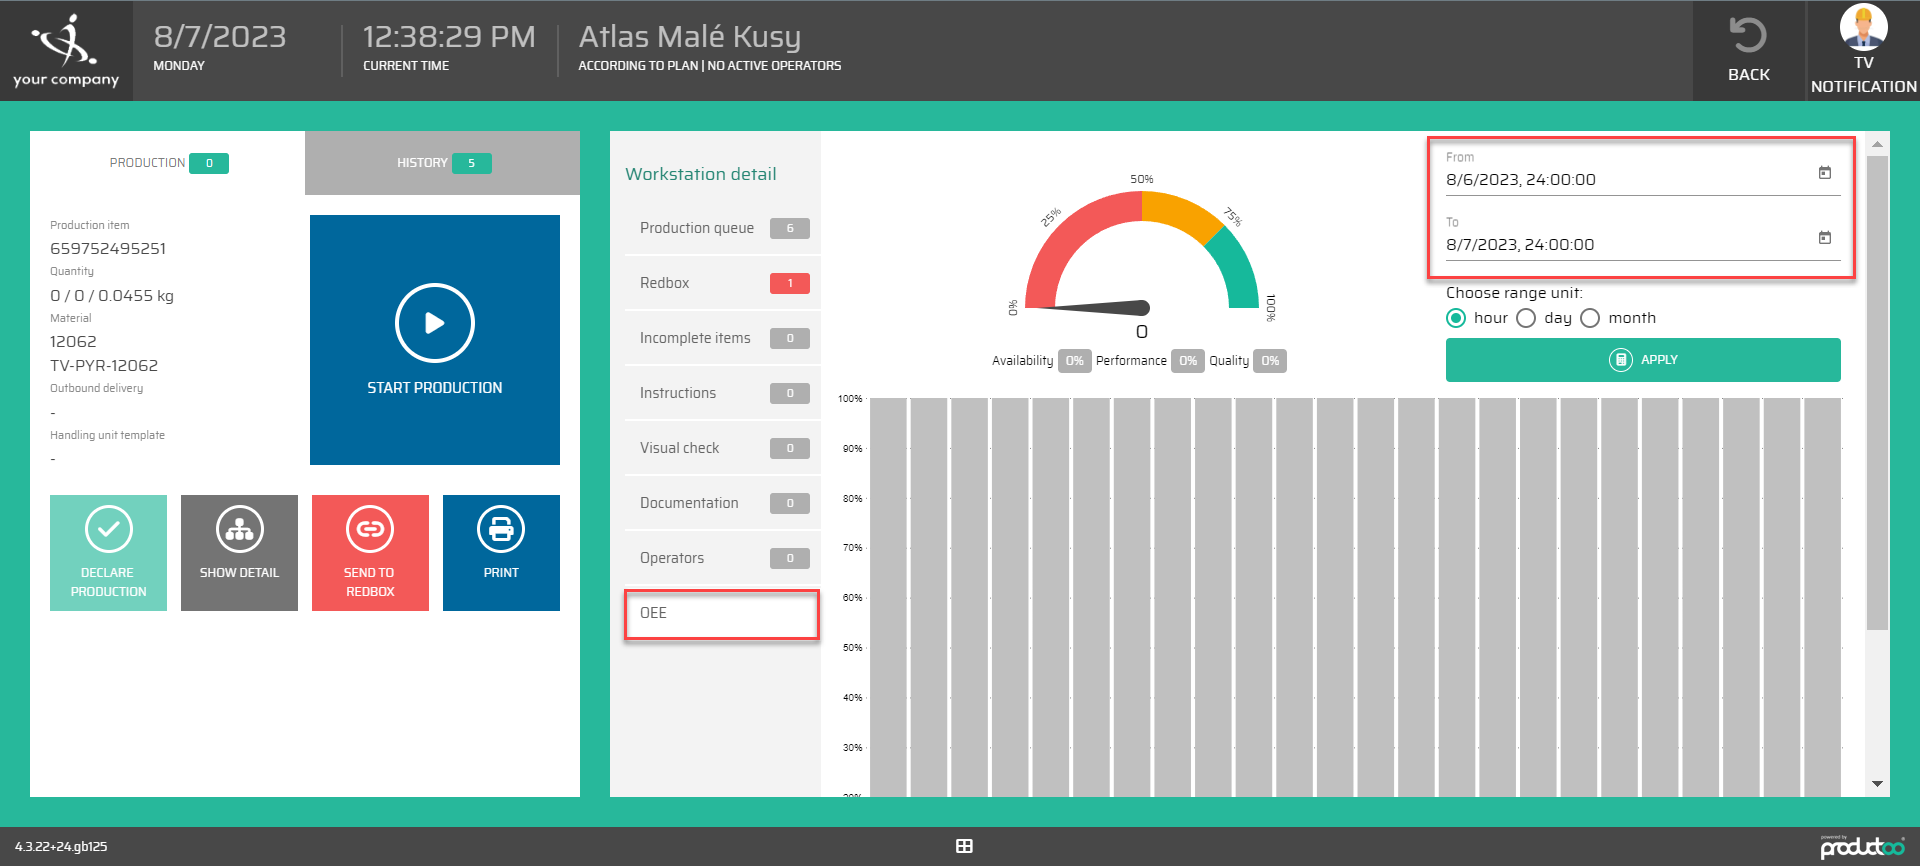Click the Send to Redbox link icon
Viewport: 1920px width, 866px height.
(x=370, y=529)
